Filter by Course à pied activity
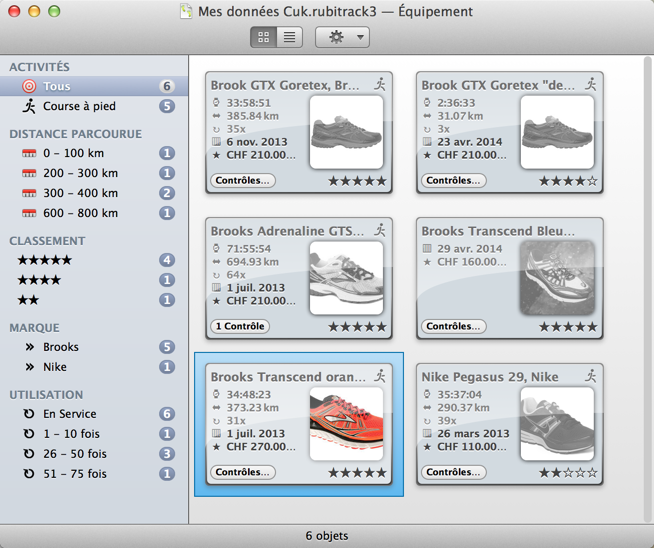This screenshot has width=654, height=548. [x=94, y=106]
